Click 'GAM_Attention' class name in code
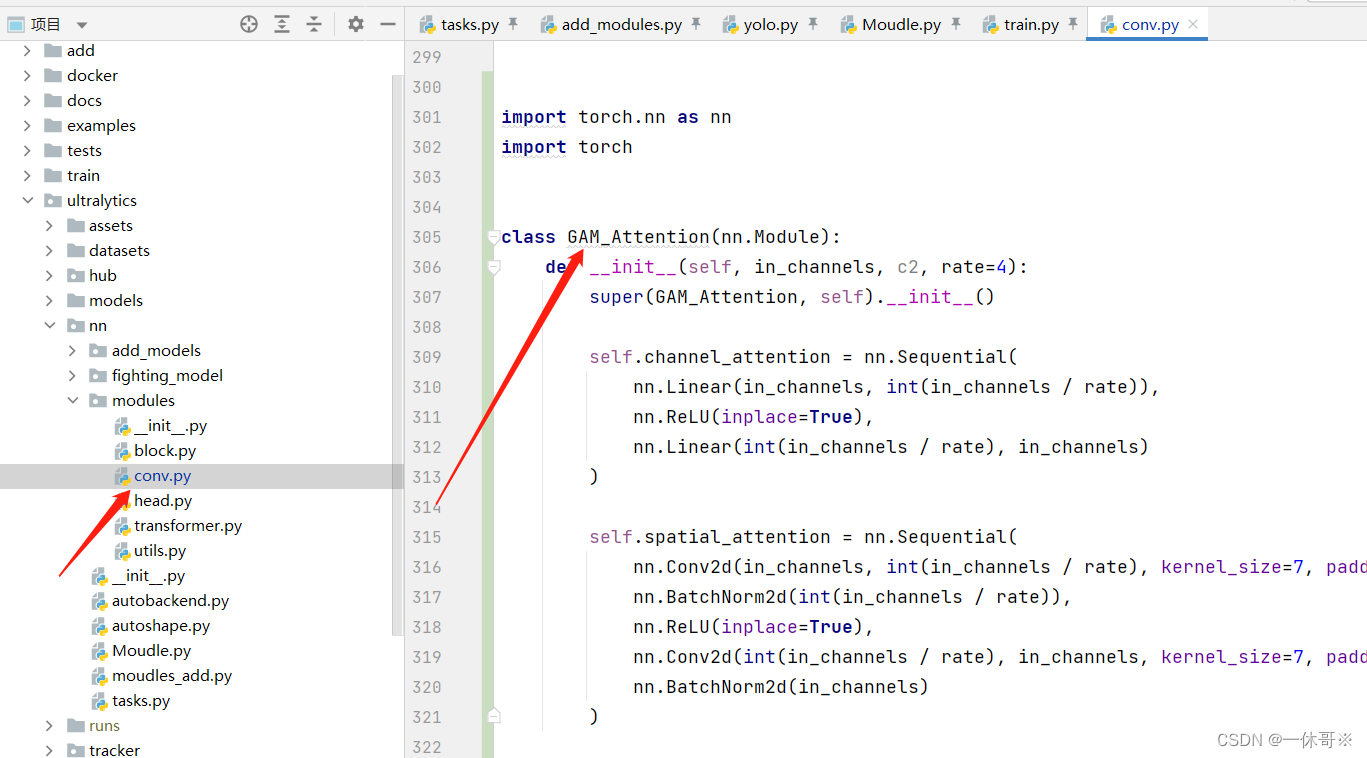Viewport: 1367px width, 758px height. [x=638, y=237]
